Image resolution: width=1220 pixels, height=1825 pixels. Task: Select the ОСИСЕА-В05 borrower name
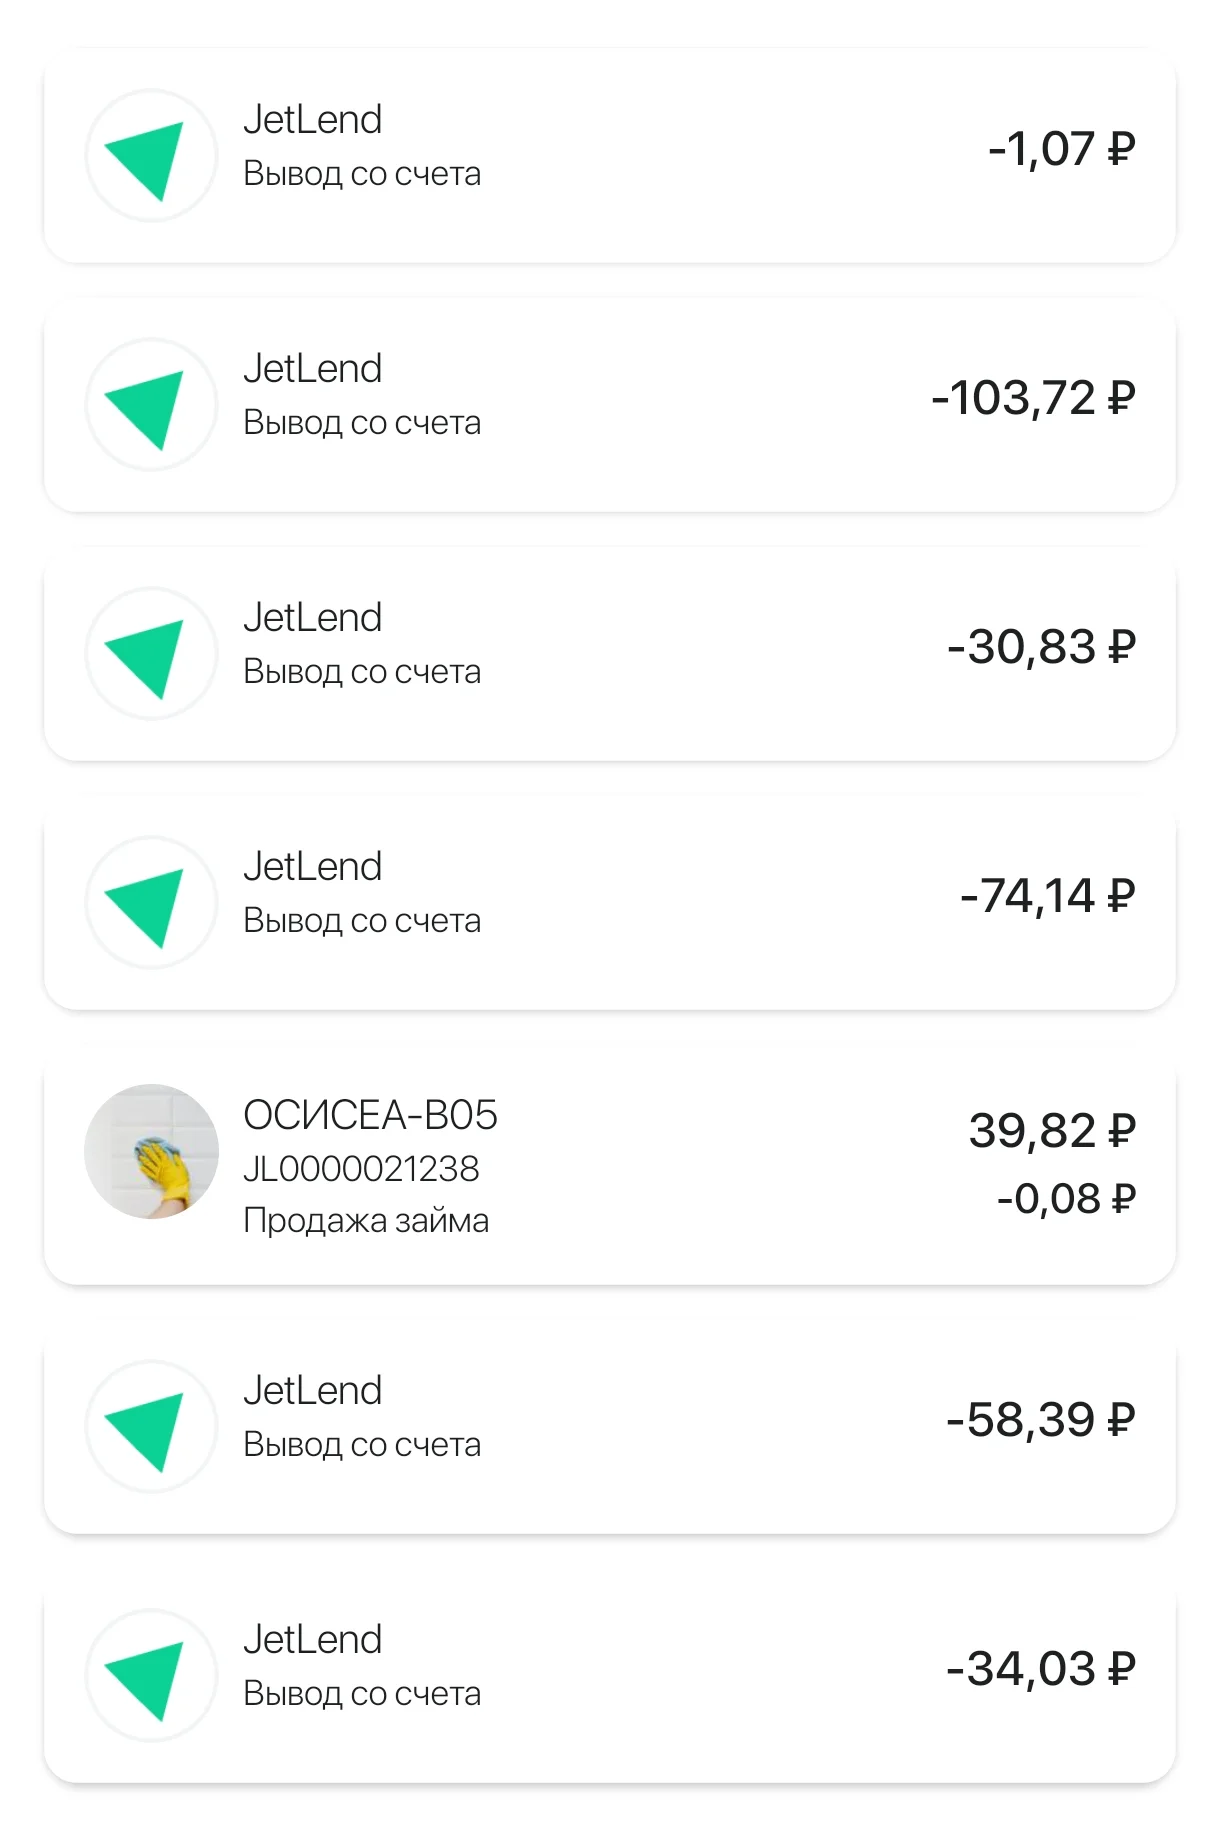click(x=370, y=1115)
